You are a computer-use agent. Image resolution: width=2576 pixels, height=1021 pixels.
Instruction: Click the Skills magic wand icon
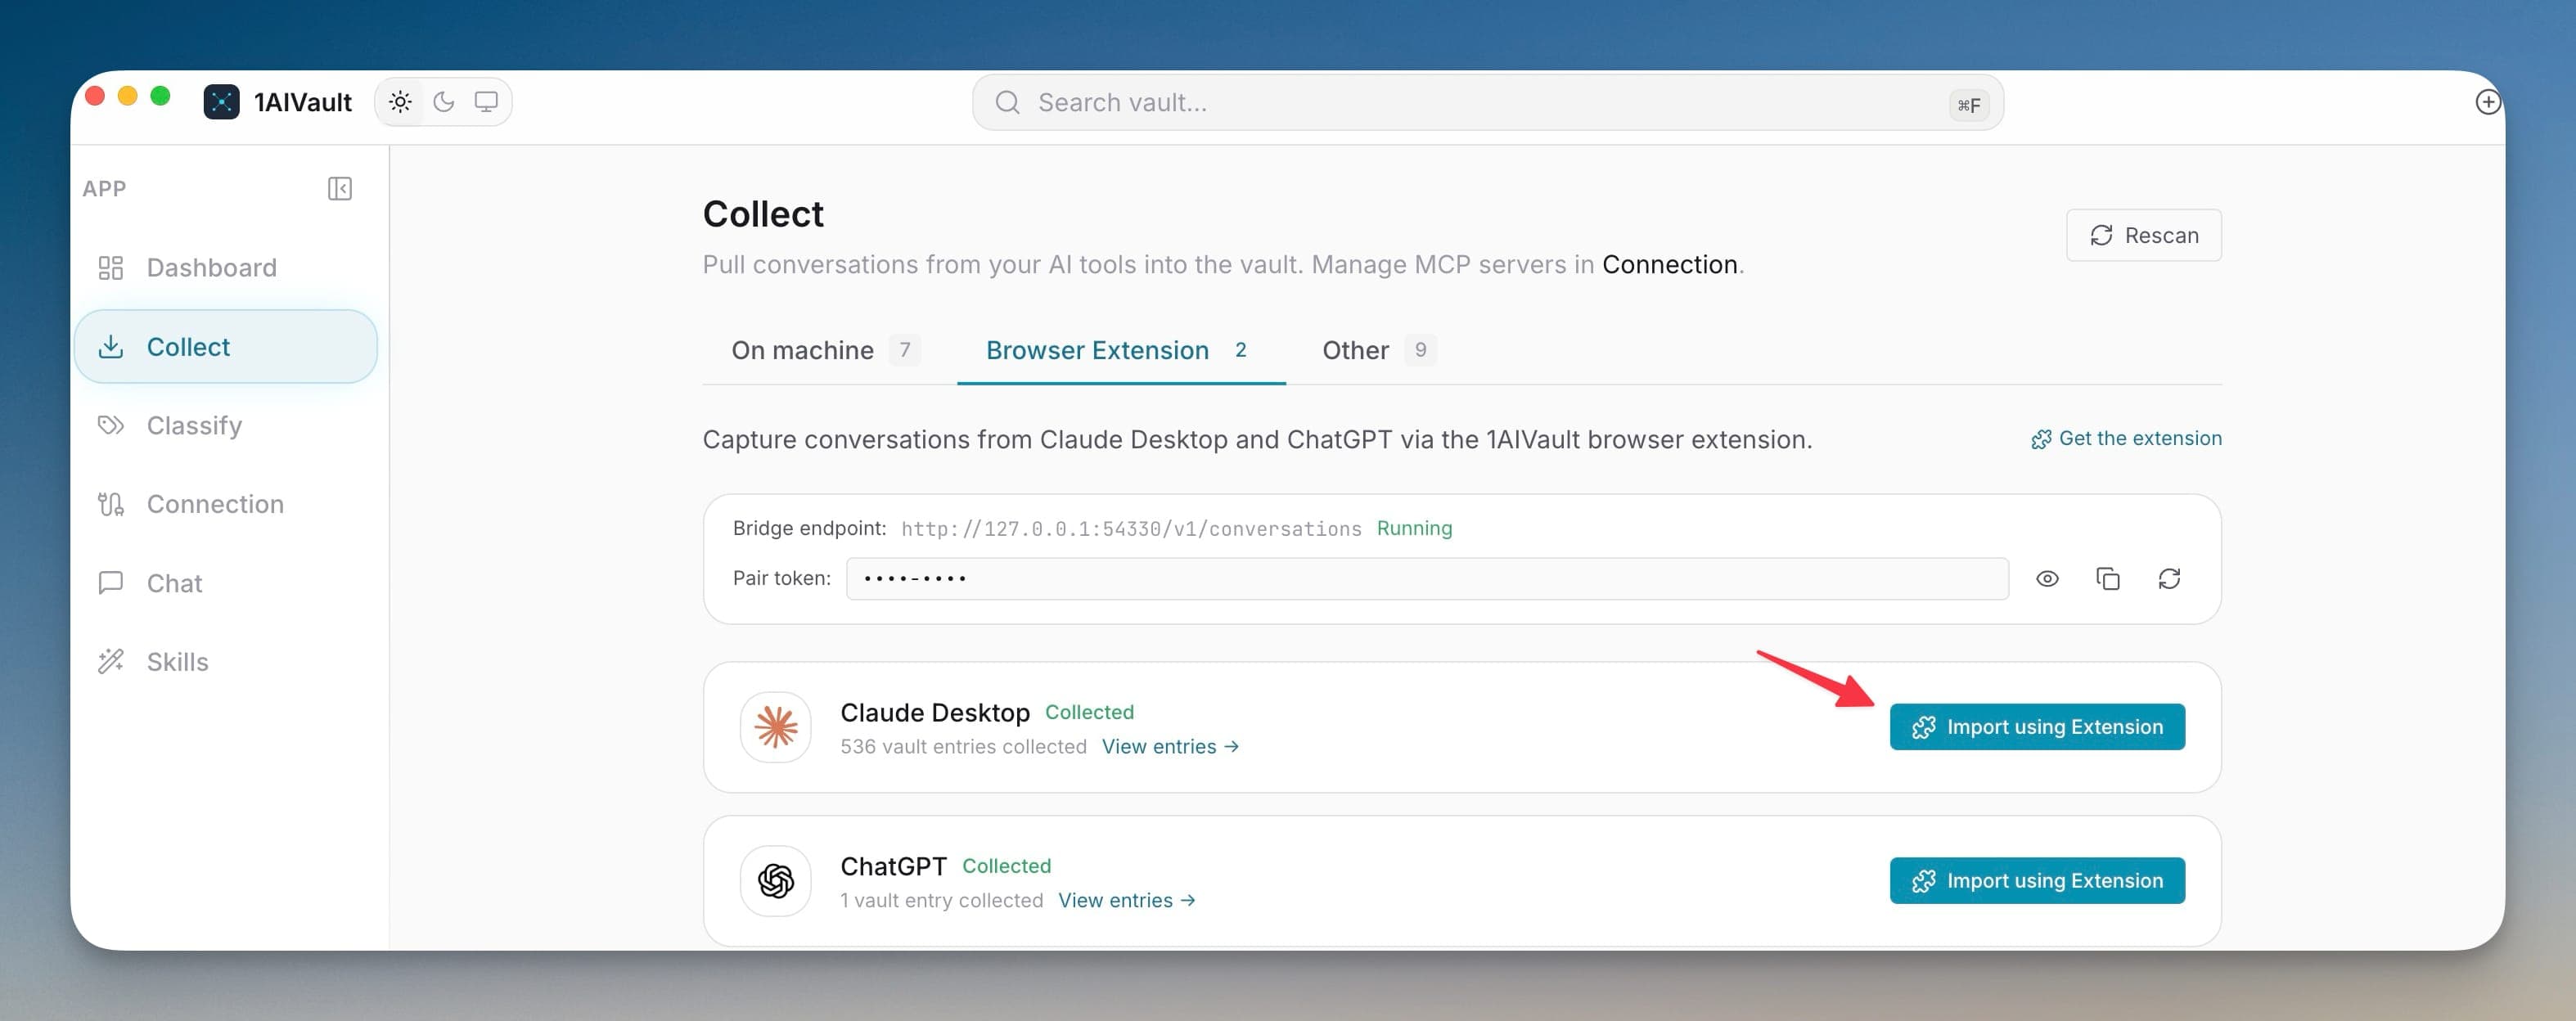pos(111,662)
